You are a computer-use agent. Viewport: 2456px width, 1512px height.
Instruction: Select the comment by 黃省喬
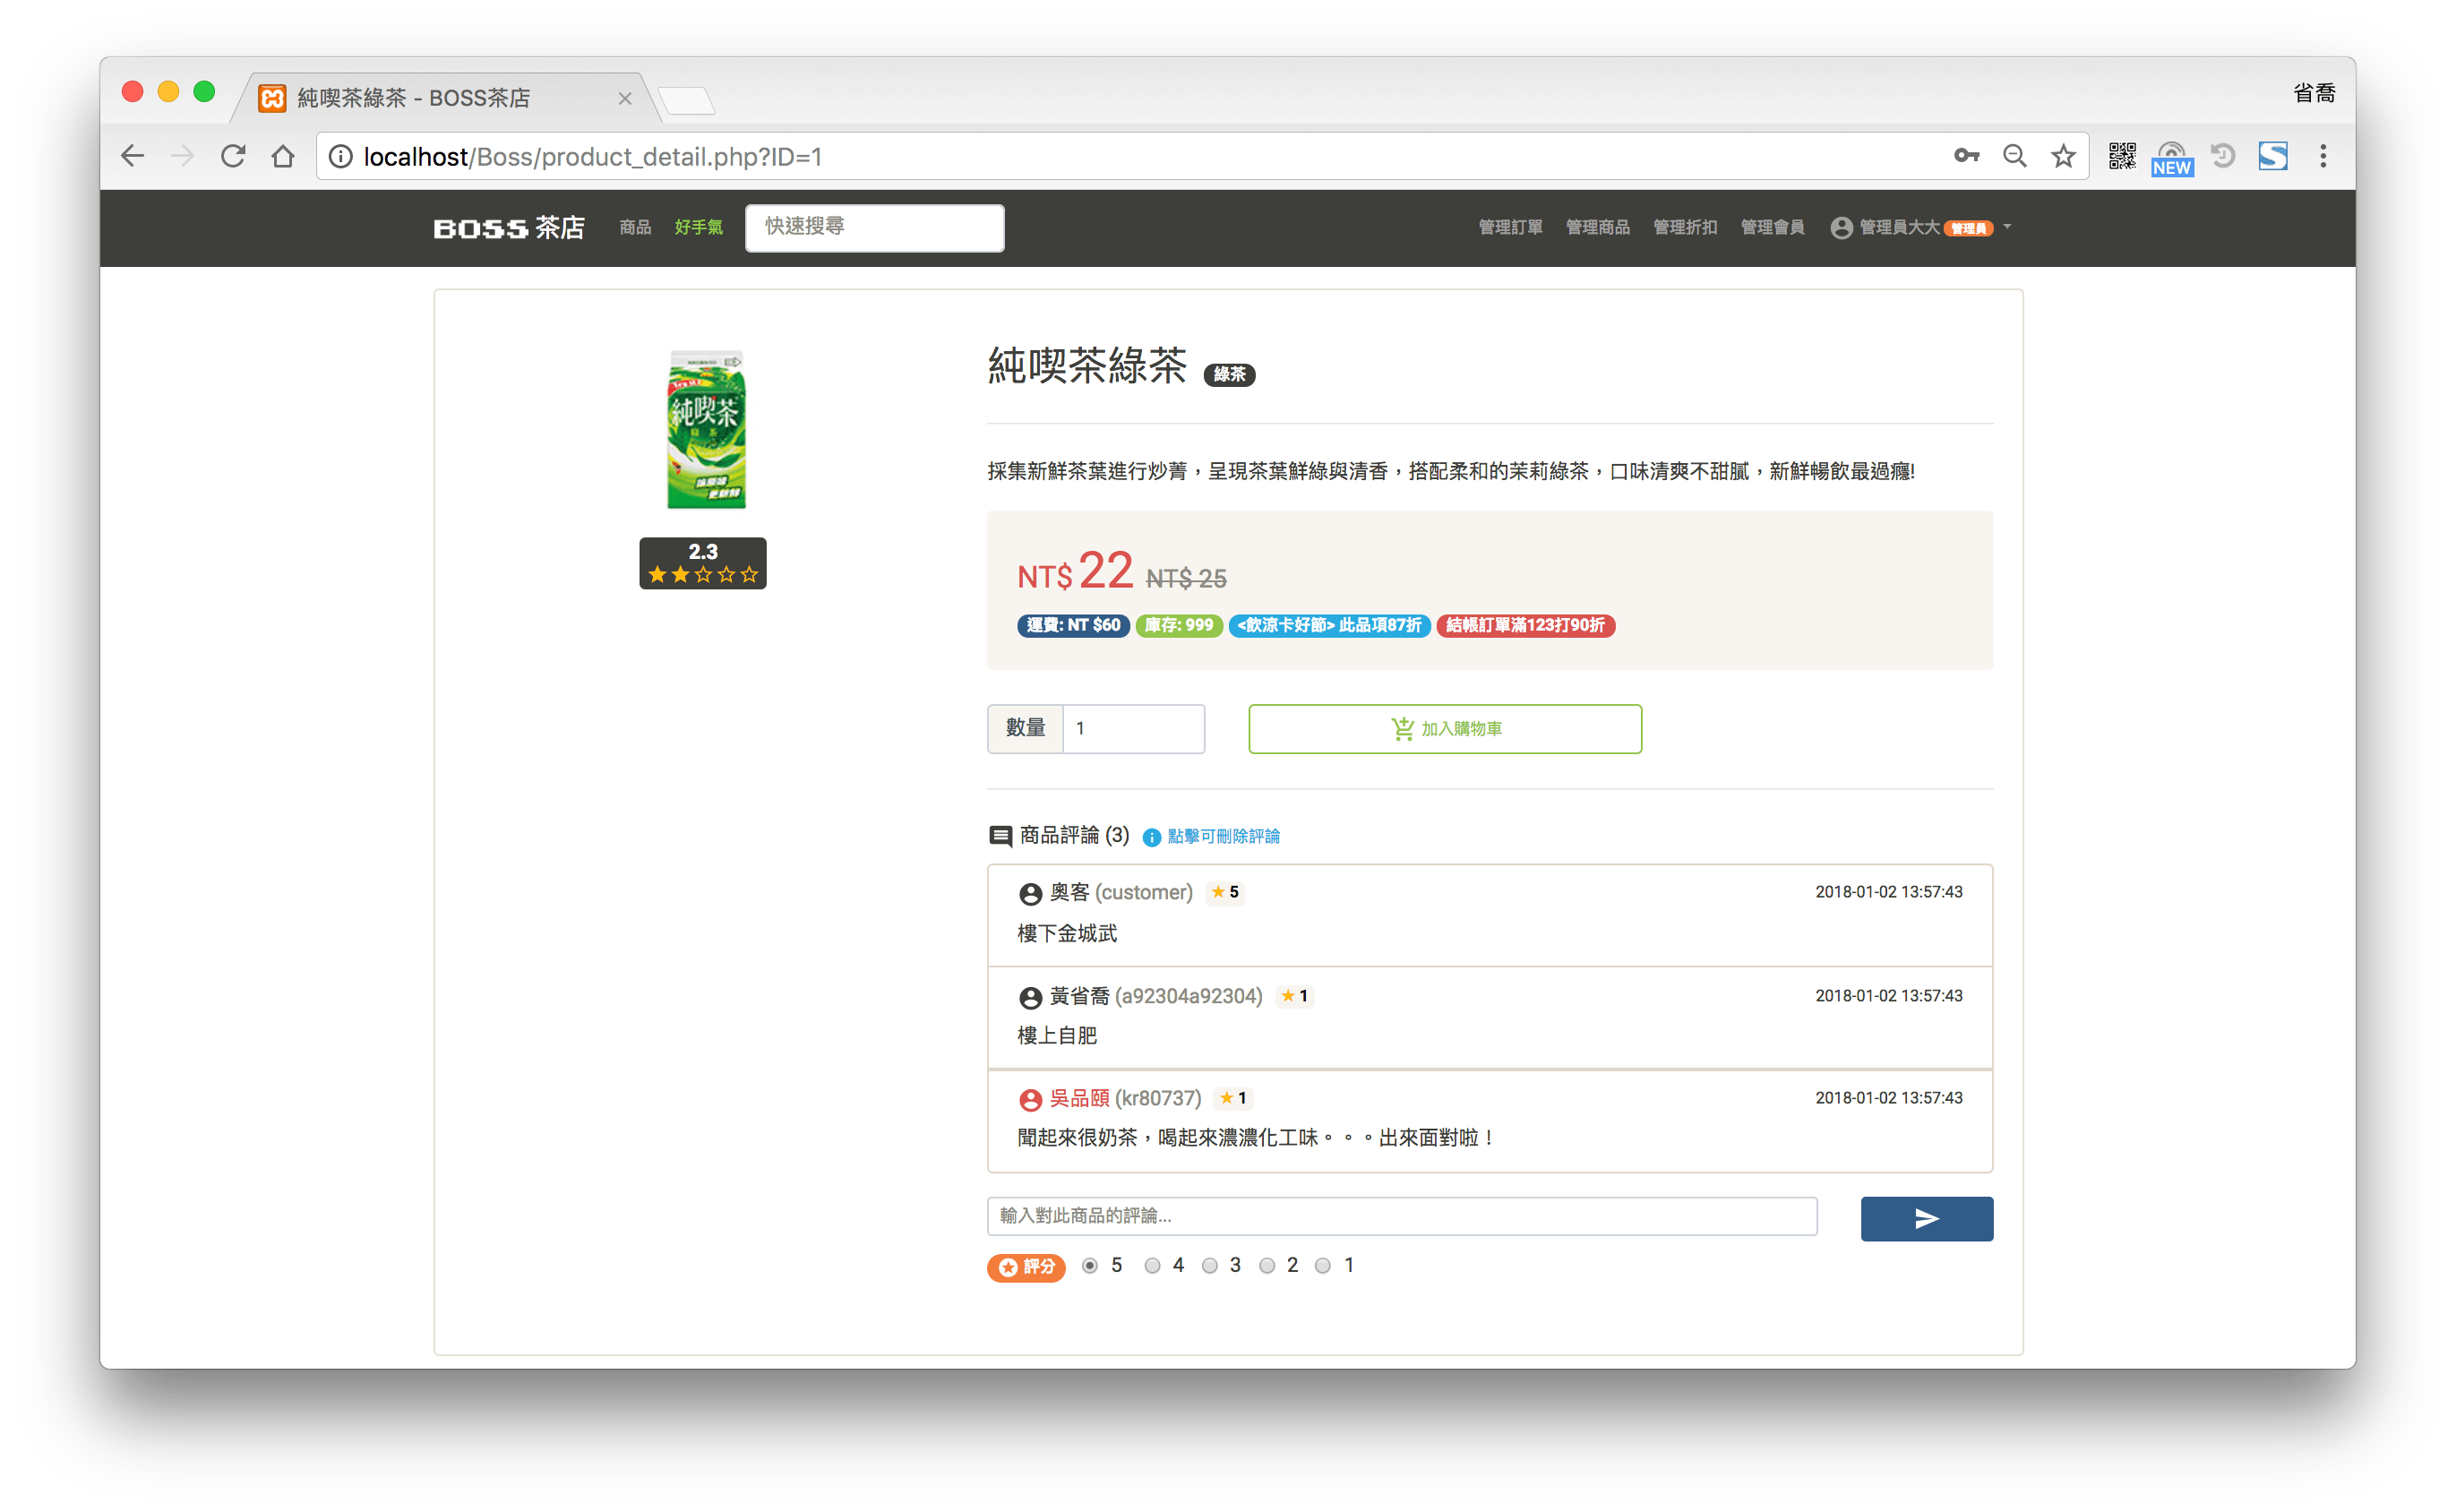(x=1490, y=1018)
